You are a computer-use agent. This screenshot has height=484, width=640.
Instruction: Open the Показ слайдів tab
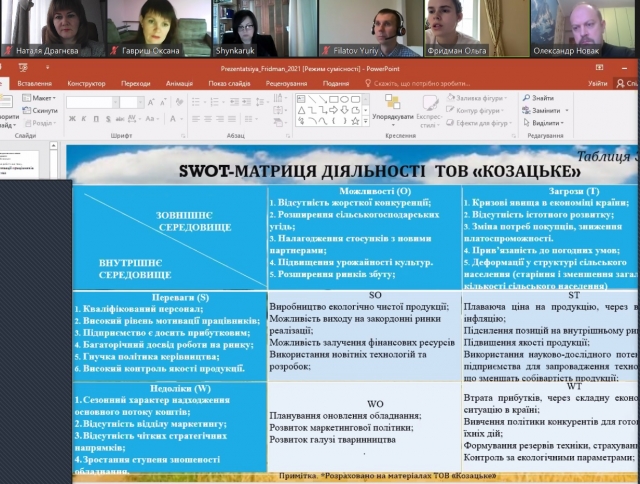[x=229, y=84]
